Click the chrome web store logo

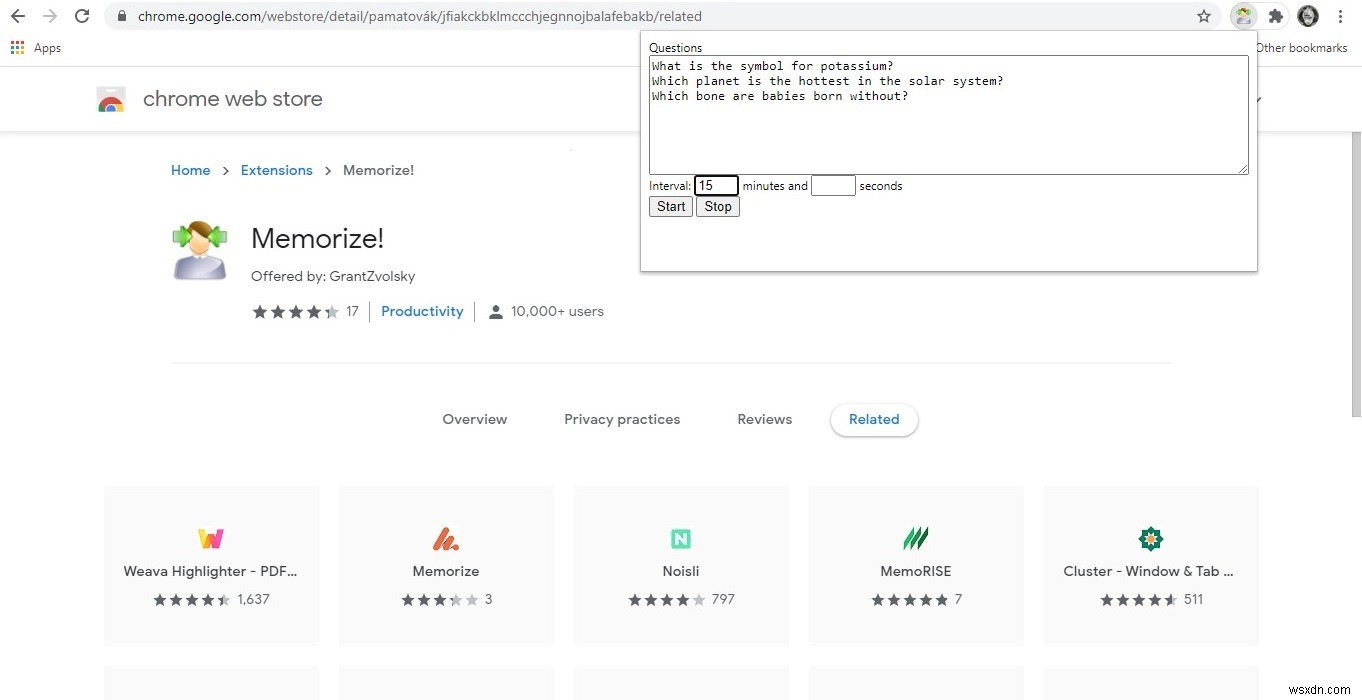pos(111,99)
